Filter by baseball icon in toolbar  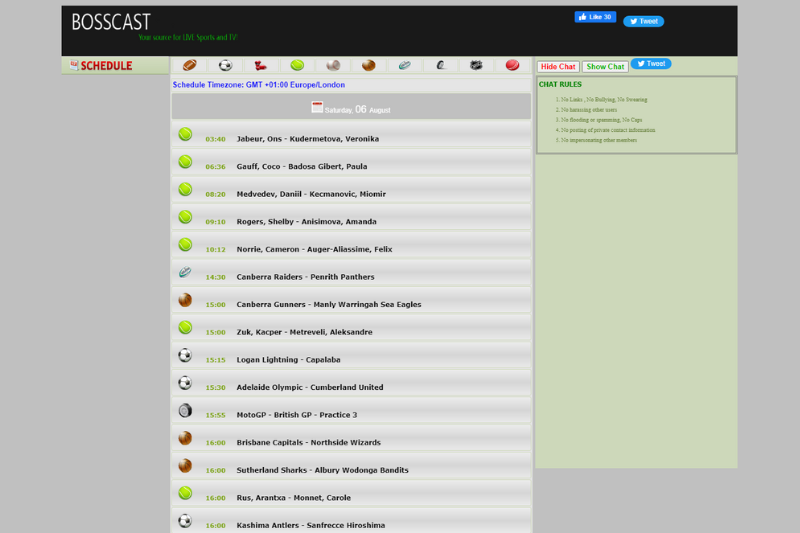click(x=333, y=65)
